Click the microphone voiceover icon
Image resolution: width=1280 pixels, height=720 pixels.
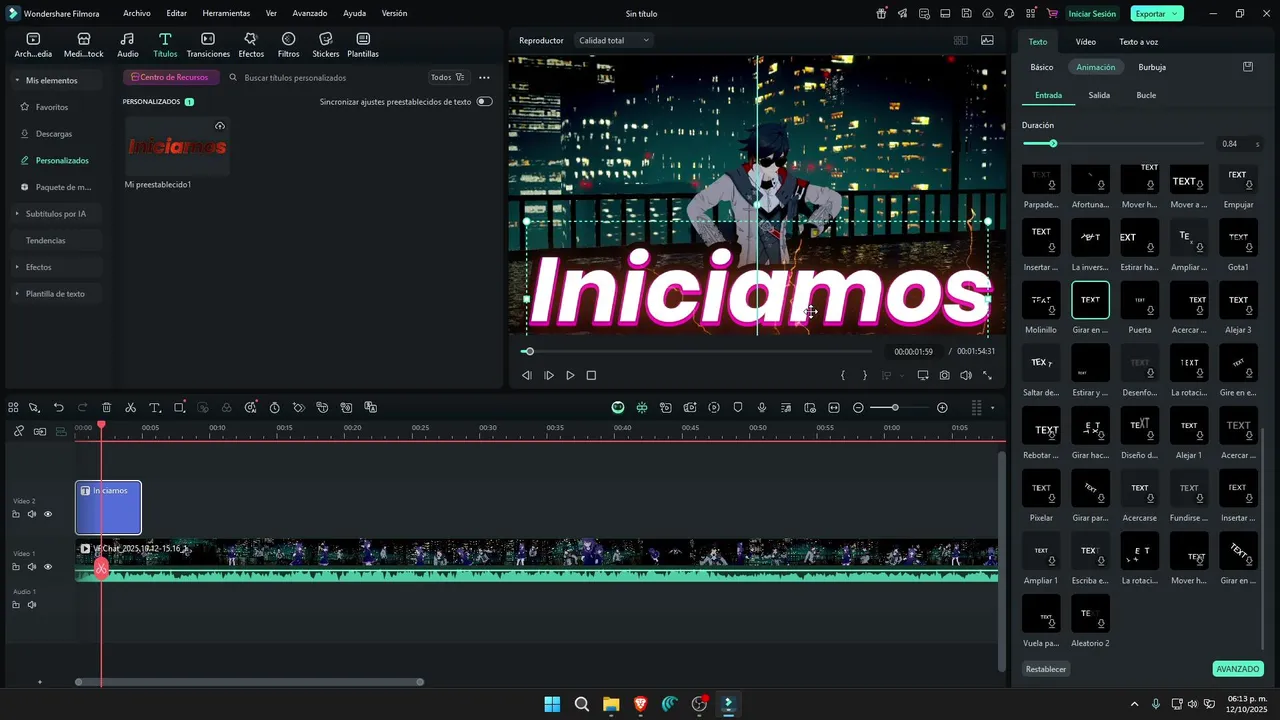click(762, 408)
